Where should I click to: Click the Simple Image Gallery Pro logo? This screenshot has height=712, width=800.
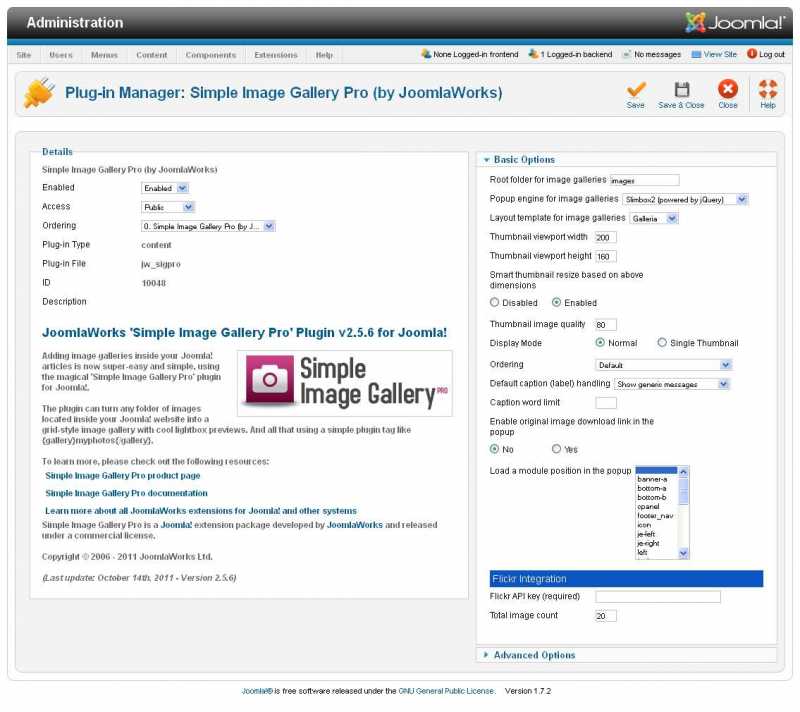point(345,383)
